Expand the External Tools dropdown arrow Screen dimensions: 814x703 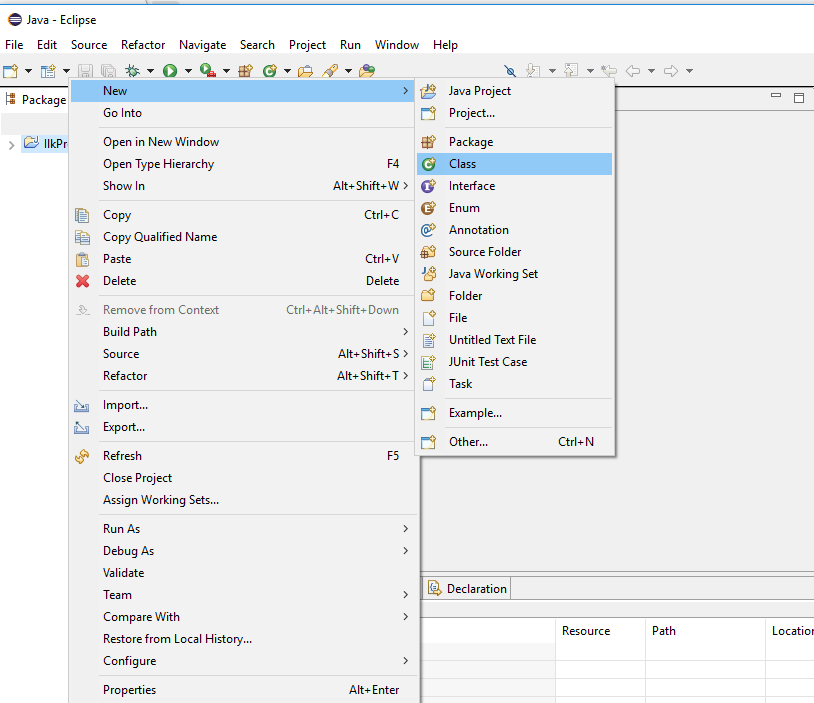[226, 71]
